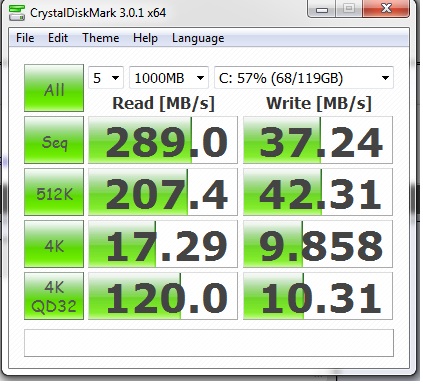Start the Seq sequential test
This screenshot has width=423, height=388.
tap(54, 140)
